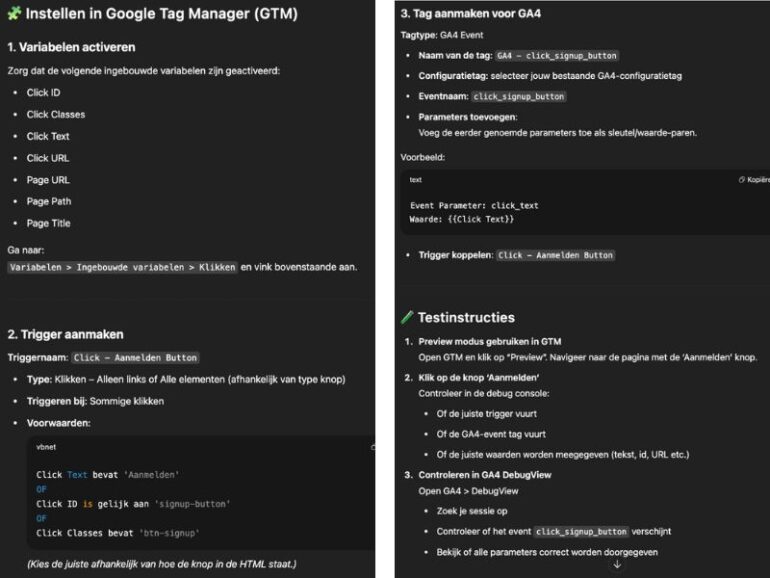Screen dimensions: 770x578
Task: Click the 'Click ID' list item
Action: [43, 92]
